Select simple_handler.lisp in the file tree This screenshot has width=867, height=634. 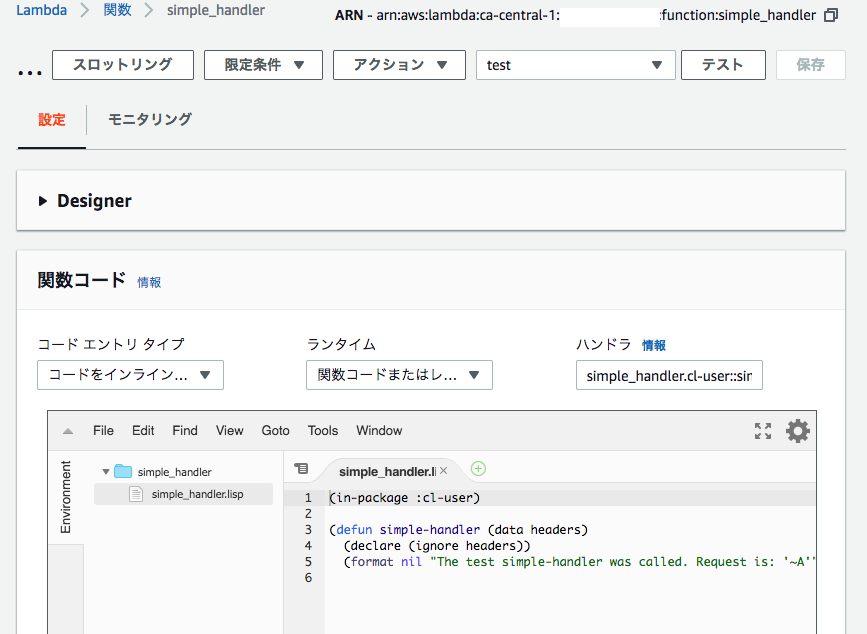[x=184, y=494]
